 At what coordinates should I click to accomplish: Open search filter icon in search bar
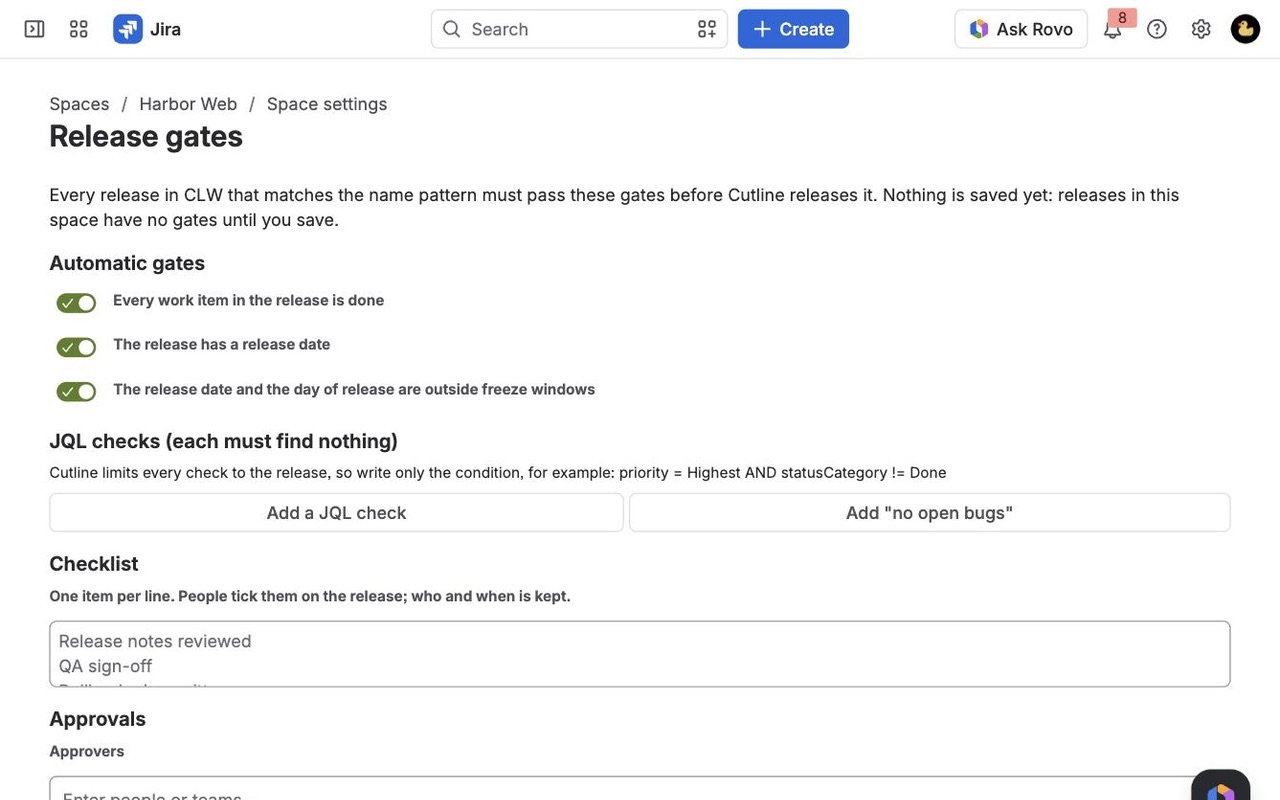click(x=707, y=29)
